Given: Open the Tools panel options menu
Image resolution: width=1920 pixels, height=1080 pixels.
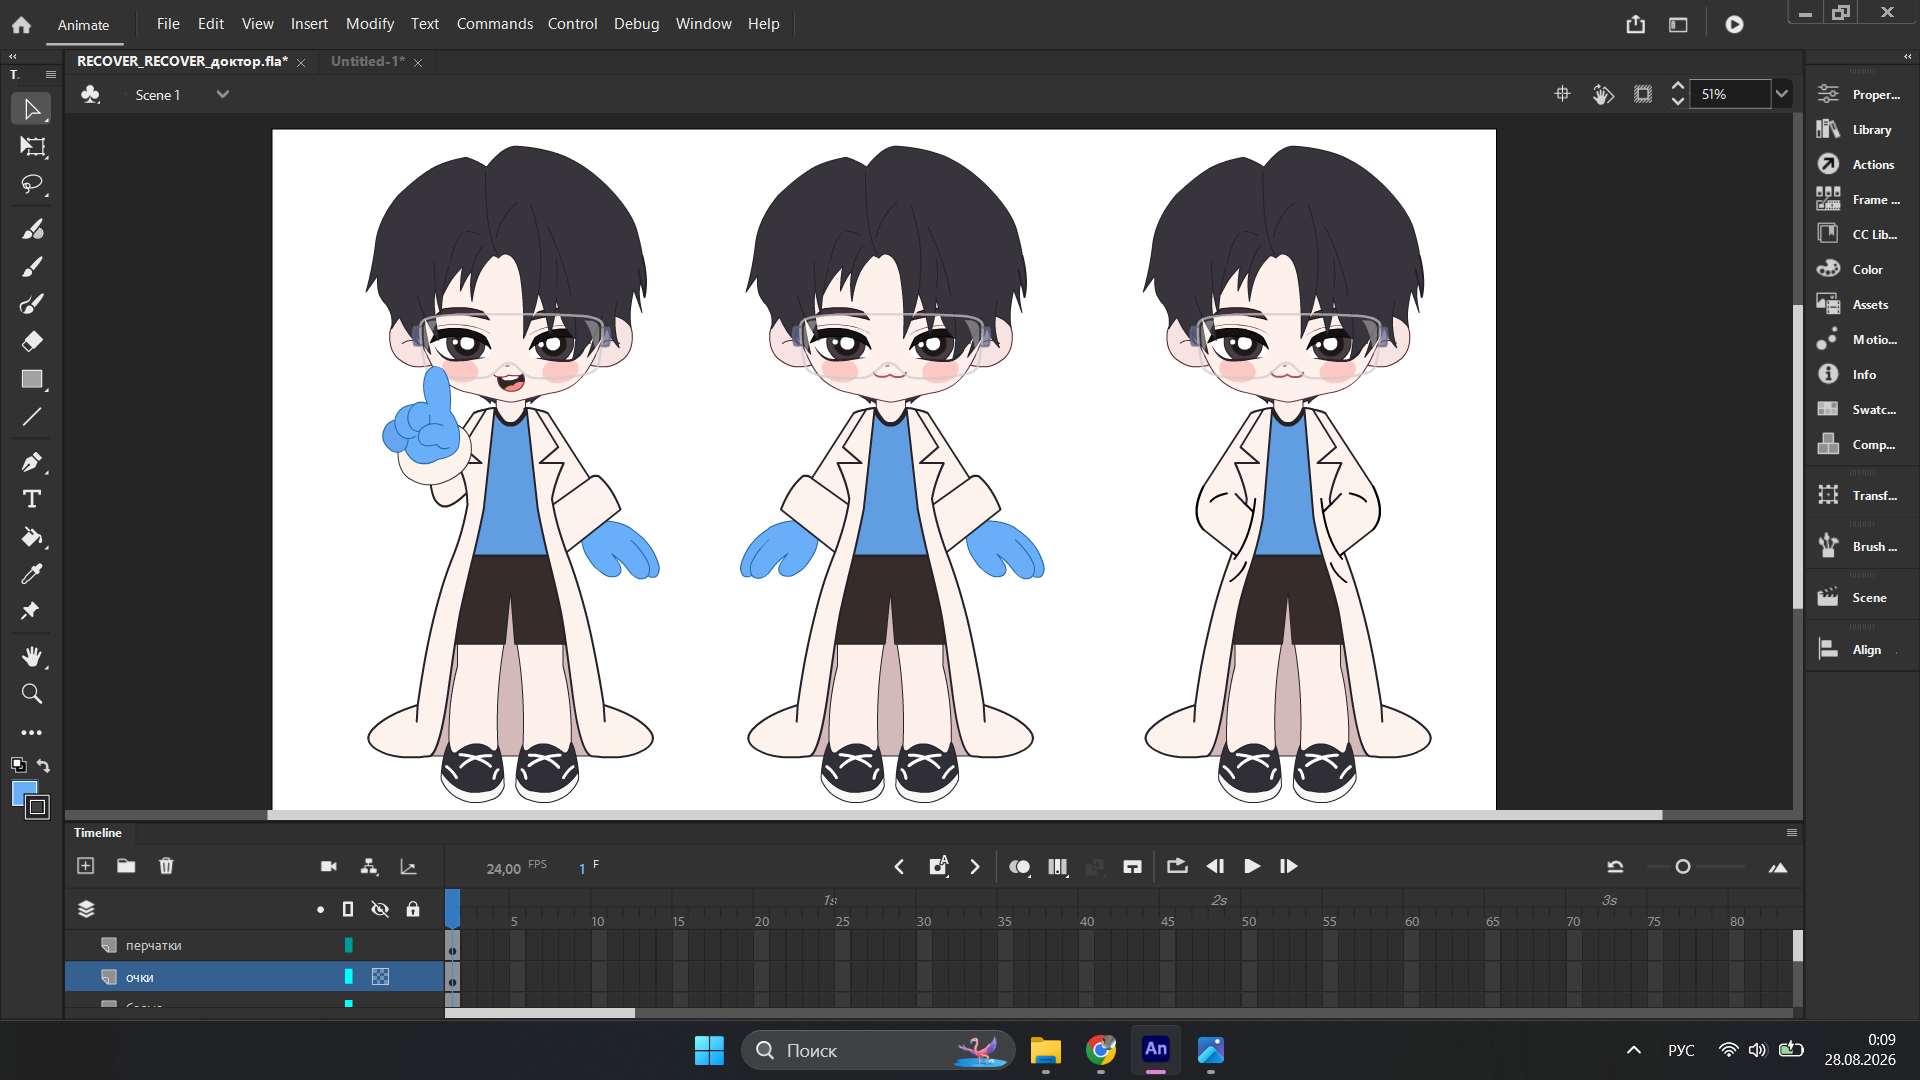Looking at the screenshot, I should click(x=51, y=74).
